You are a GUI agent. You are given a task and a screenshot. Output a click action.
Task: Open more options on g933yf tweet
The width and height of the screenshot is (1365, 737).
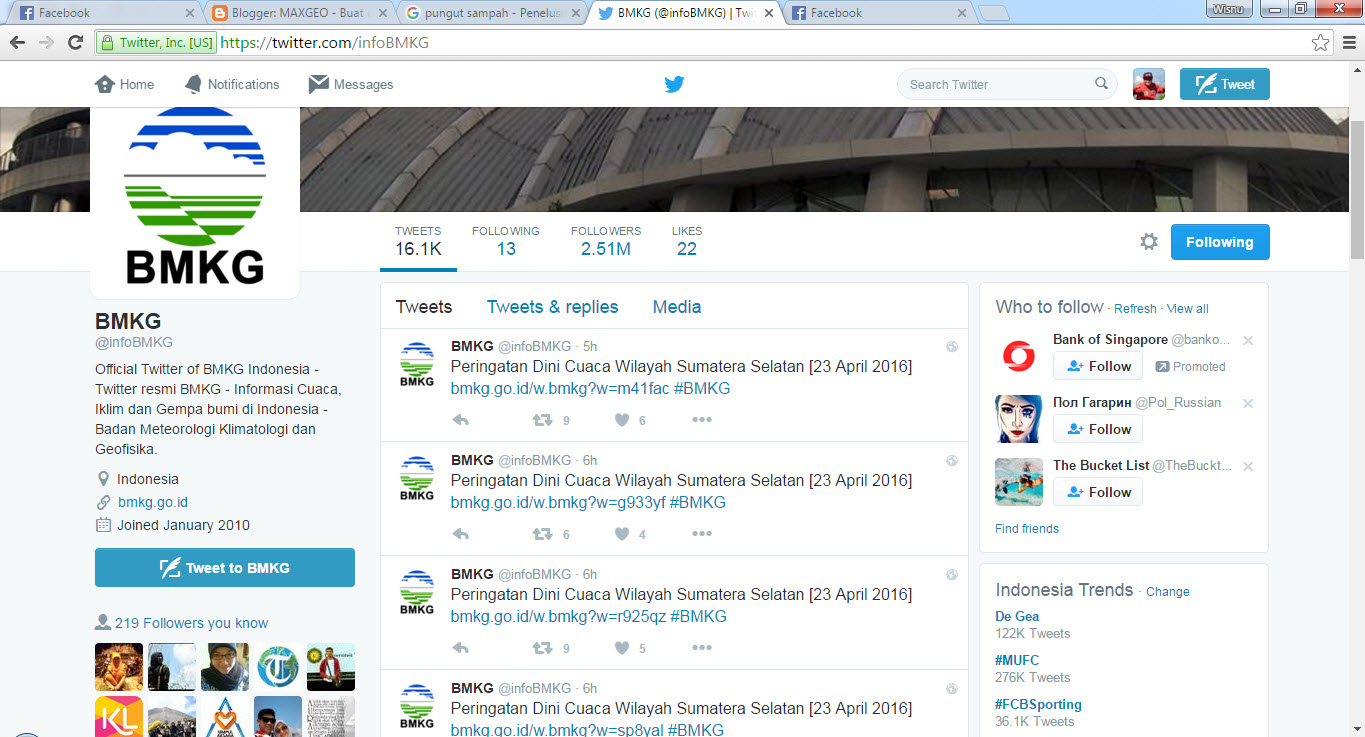(702, 534)
